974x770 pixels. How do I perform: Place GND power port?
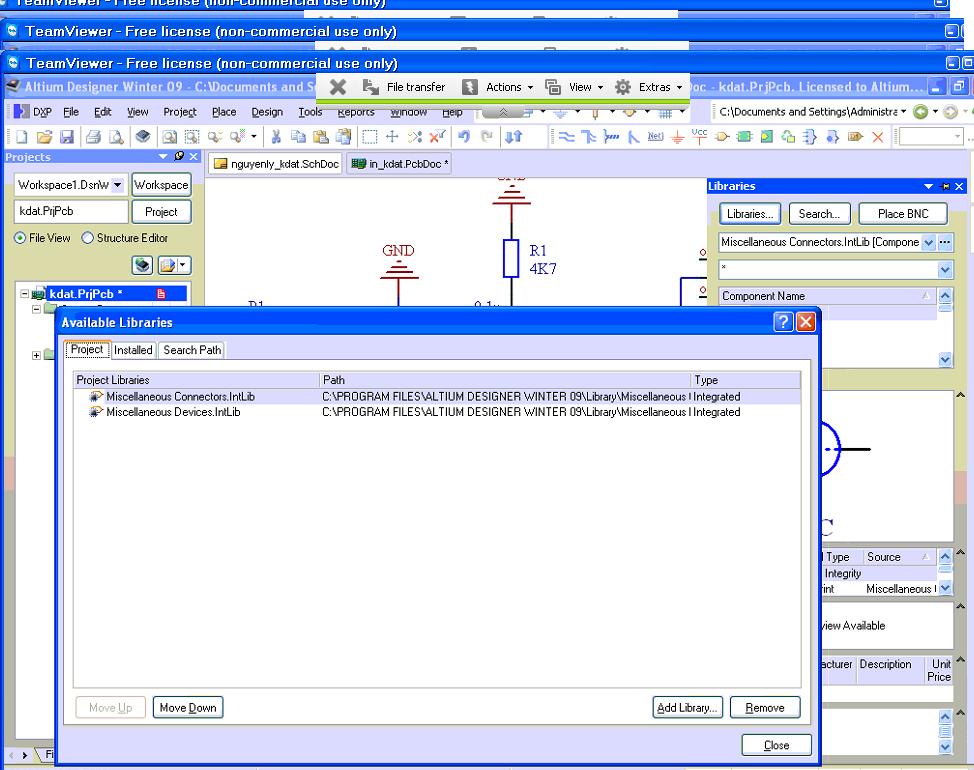tap(678, 137)
